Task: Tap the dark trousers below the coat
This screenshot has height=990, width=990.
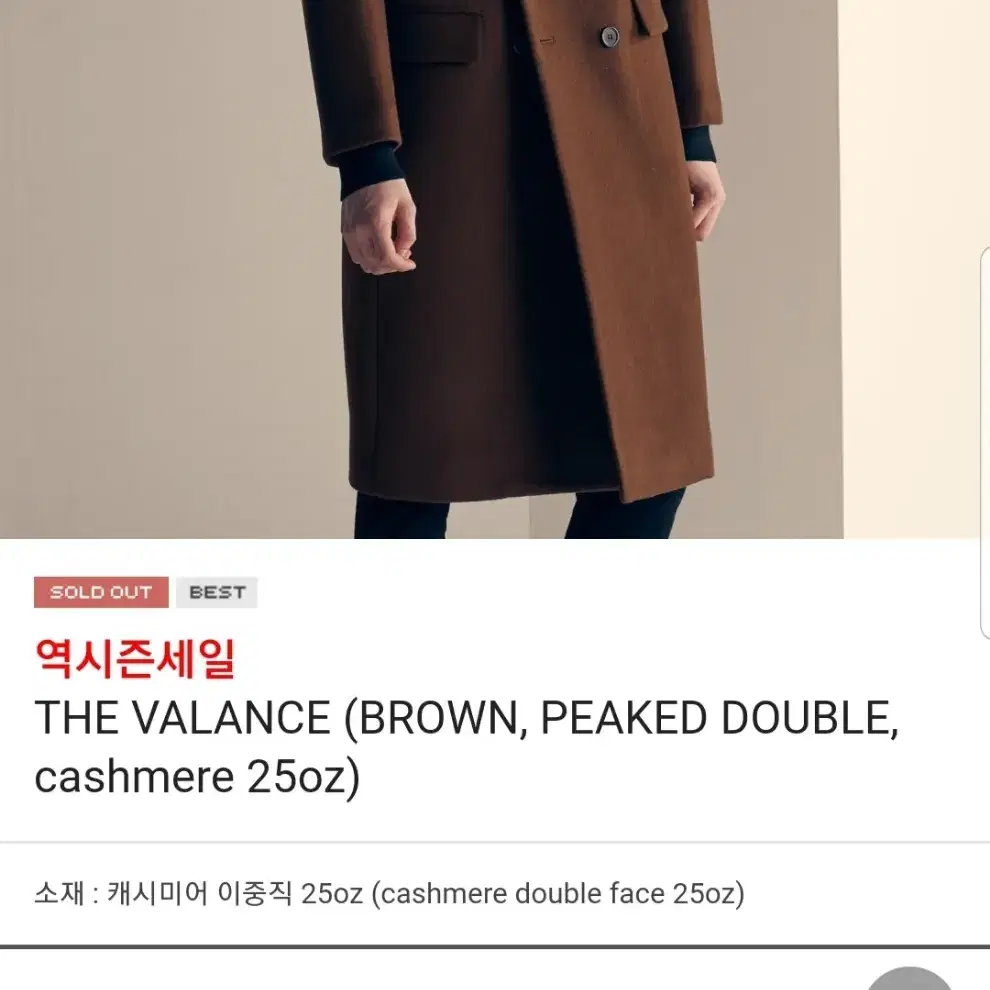Action: coord(519,514)
